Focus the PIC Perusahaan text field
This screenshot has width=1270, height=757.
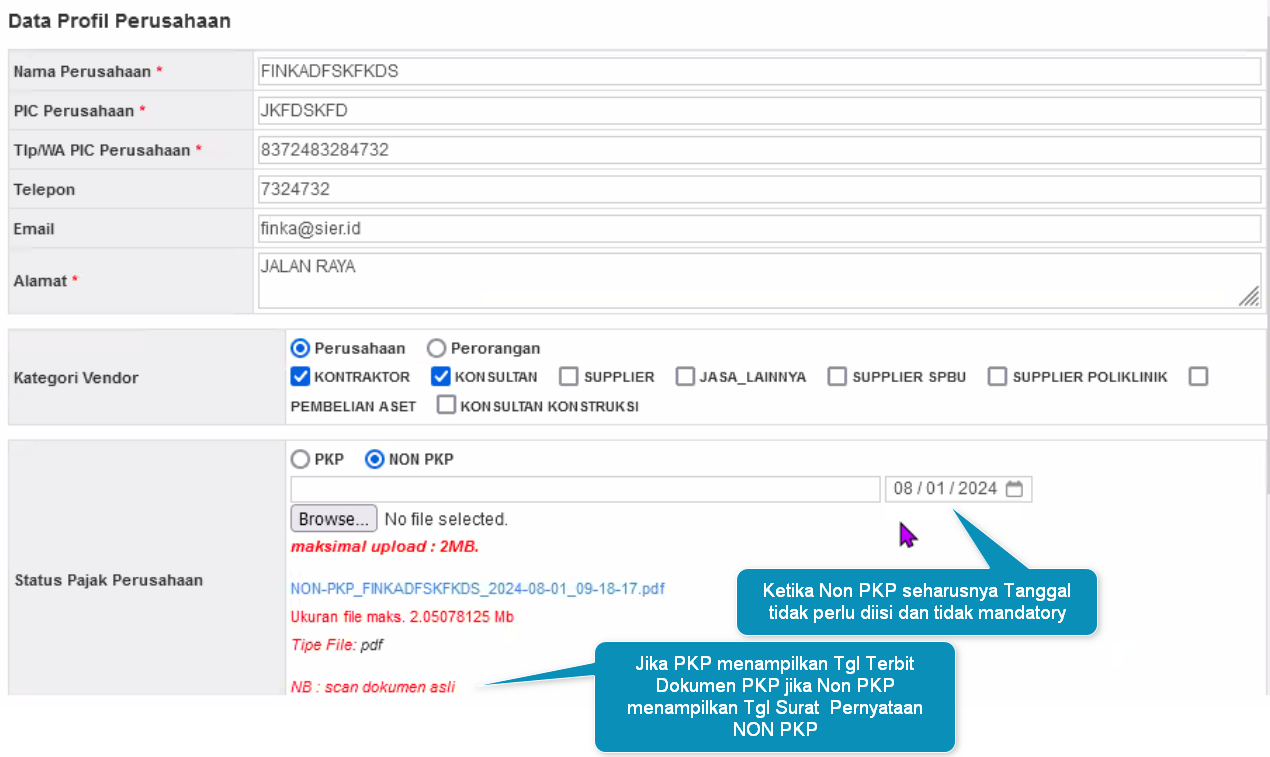click(758, 111)
